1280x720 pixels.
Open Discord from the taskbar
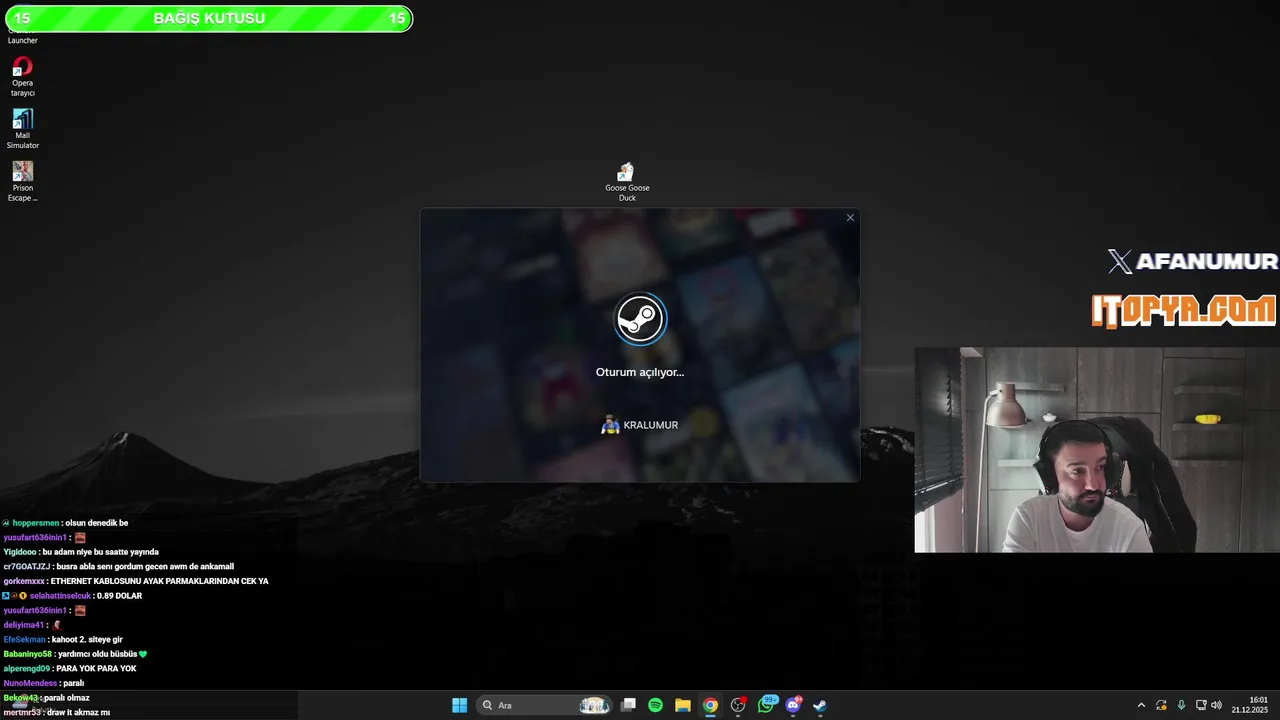794,705
